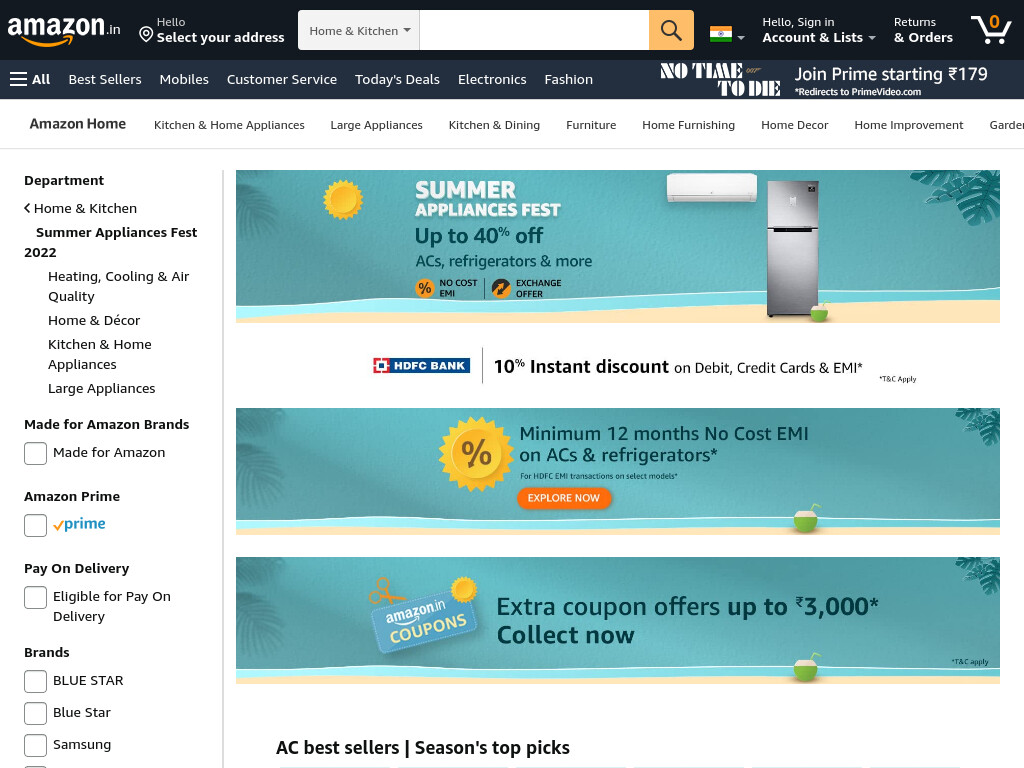Open the Today's Deals menu item
The width and height of the screenshot is (1024, 768).
point(397,79)
